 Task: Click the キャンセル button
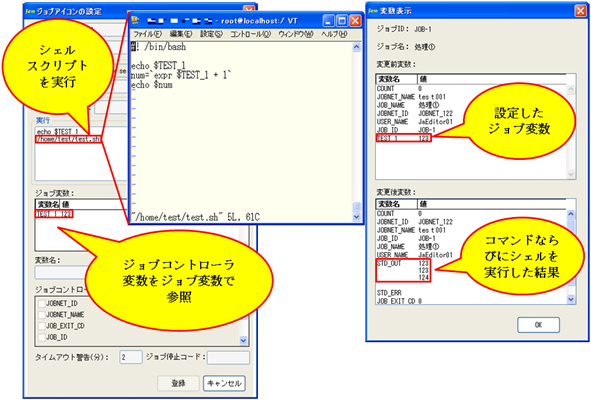pos(224,383)
